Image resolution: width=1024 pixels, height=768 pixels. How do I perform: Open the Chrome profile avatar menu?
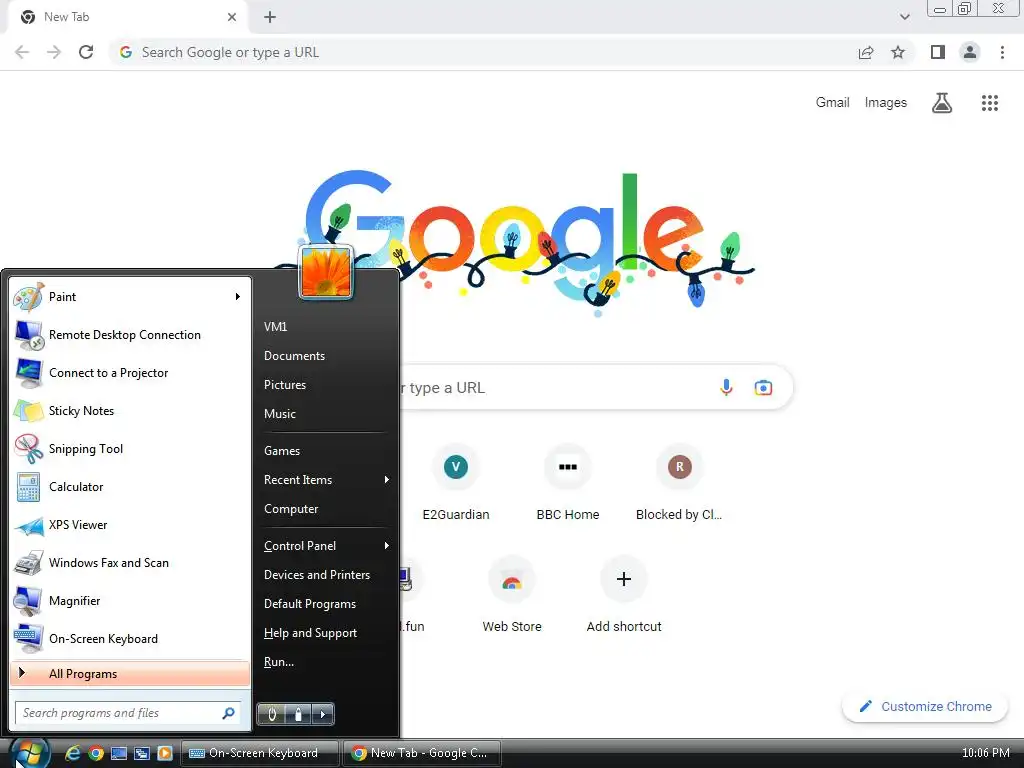coord(970,52)
